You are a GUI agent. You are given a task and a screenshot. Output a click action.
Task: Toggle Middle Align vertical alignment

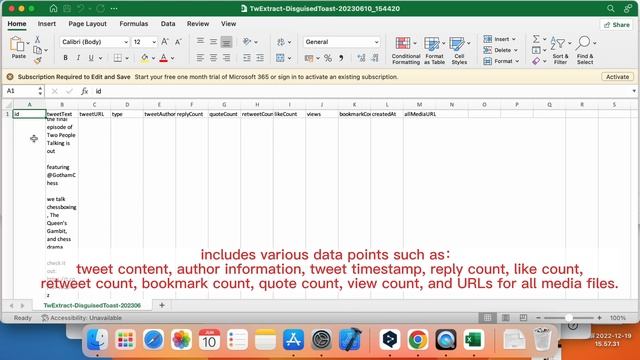213,41
